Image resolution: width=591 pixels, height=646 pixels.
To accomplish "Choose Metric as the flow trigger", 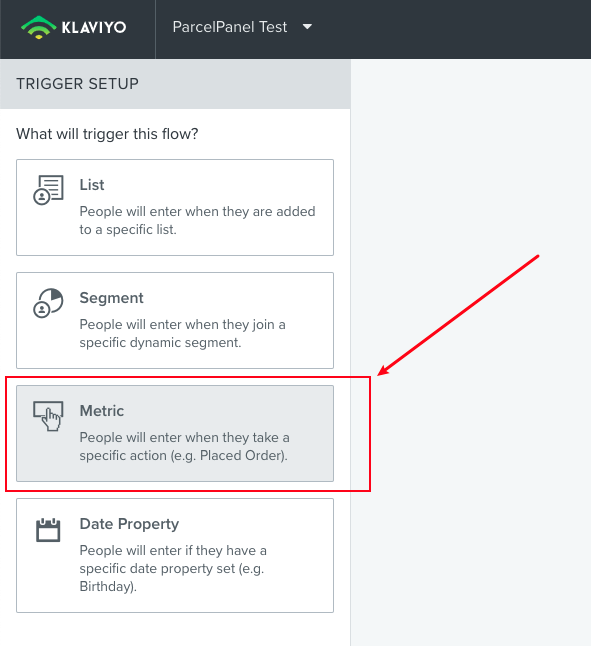I will point(175,433).
